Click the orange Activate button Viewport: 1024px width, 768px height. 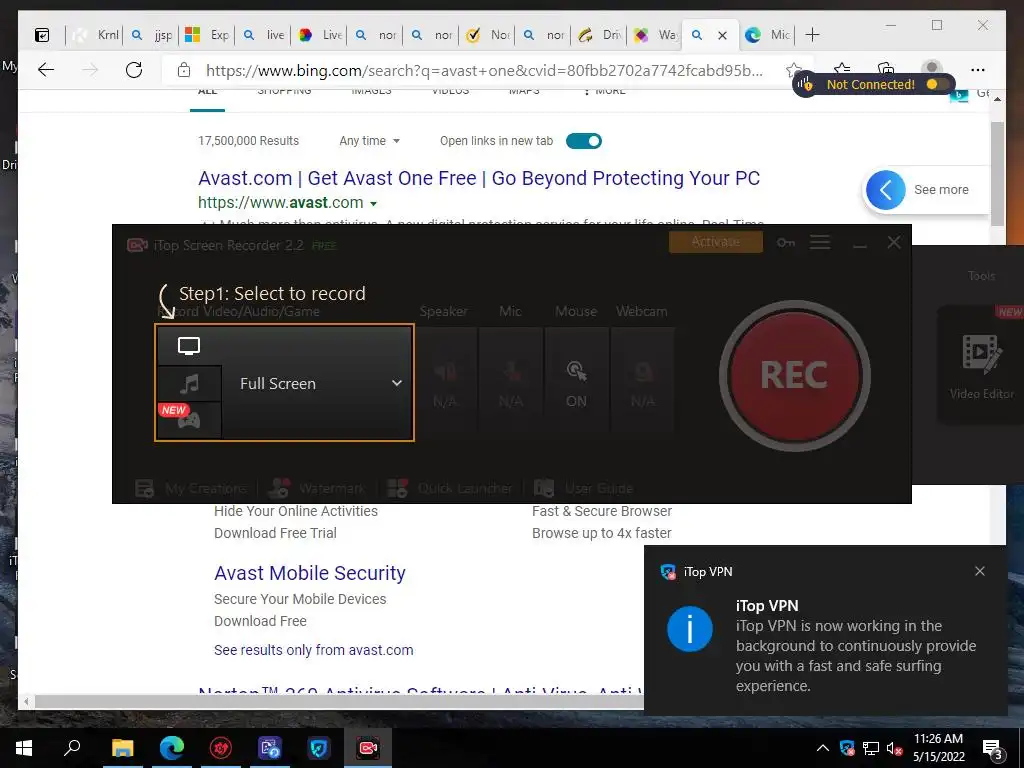[x=716, y=242]
